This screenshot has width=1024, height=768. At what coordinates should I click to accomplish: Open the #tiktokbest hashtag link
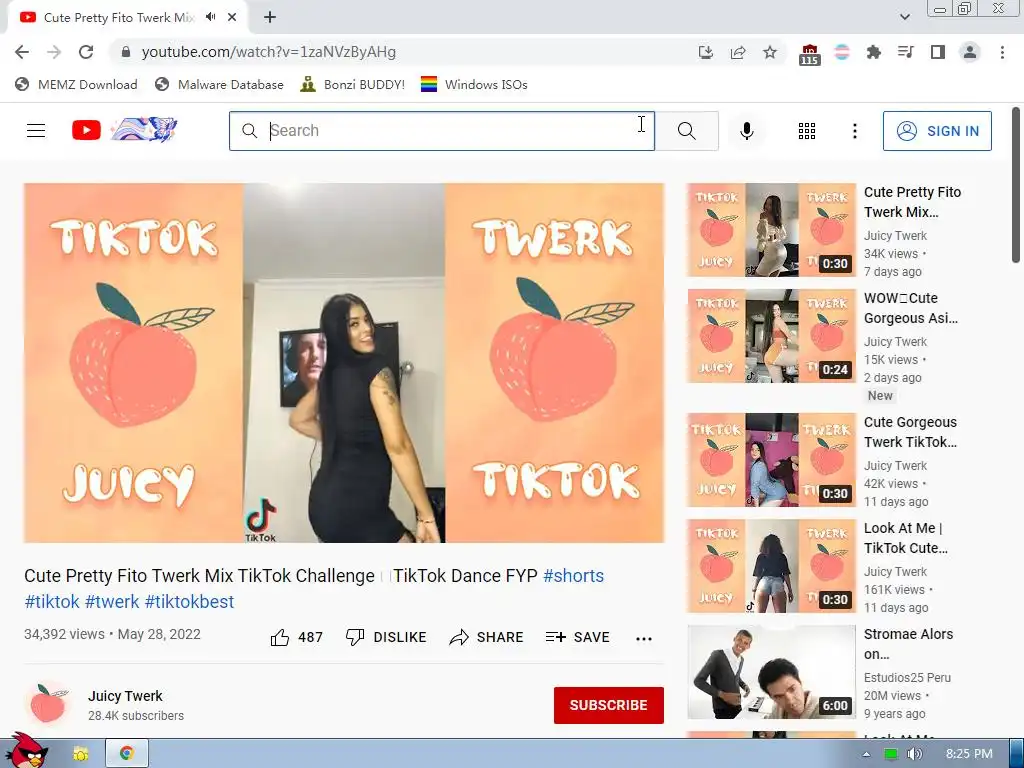(x=189, y=601)
